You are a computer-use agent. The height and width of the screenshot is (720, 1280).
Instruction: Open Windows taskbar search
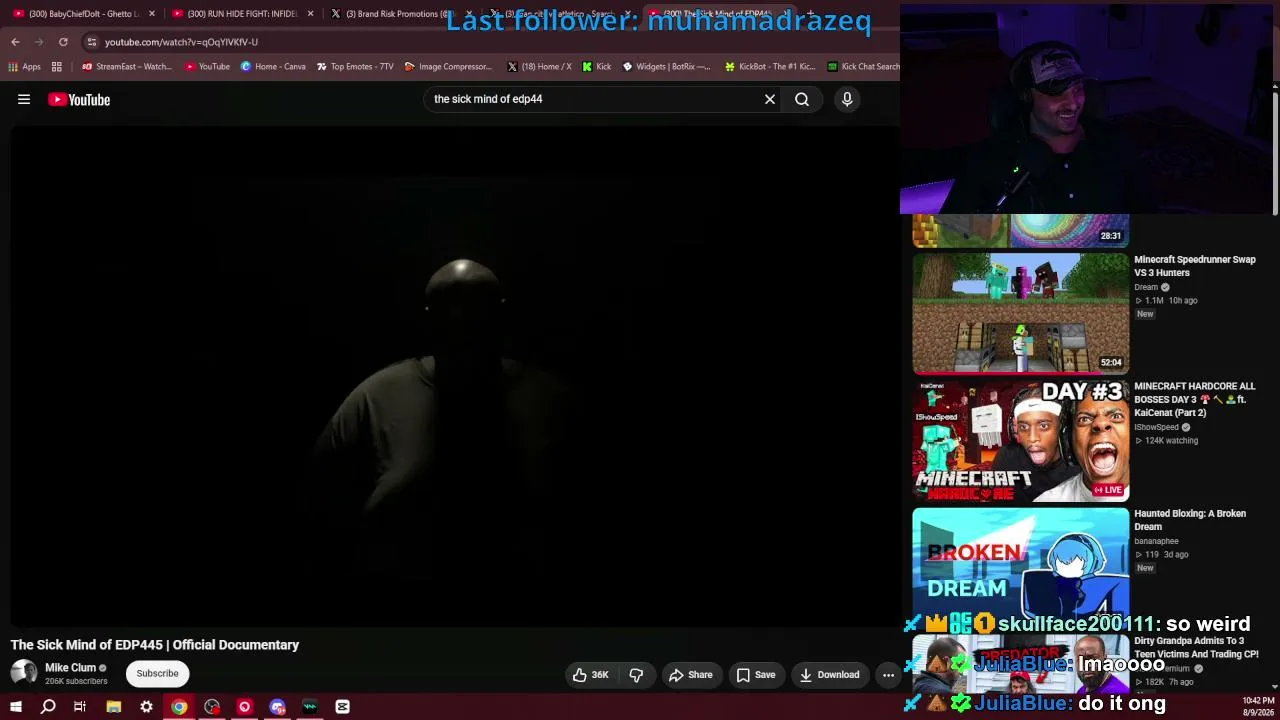[x=48, y=707]
